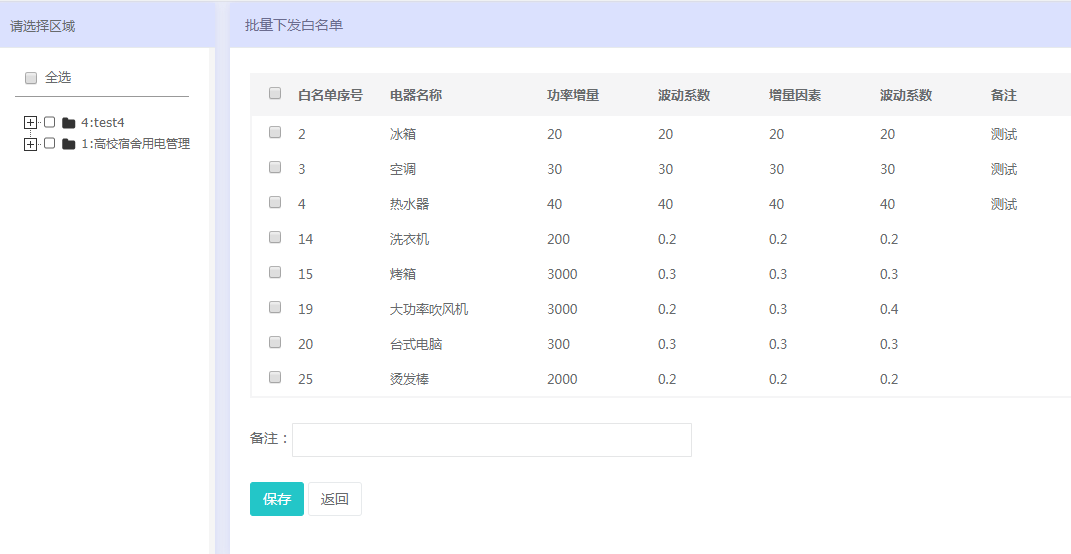Viewport: 1071px width, 554px height.
Task: Expand the 1:高校宿舍用电管理 tree node
Action: pyautogui.click(x=30, y=144)
